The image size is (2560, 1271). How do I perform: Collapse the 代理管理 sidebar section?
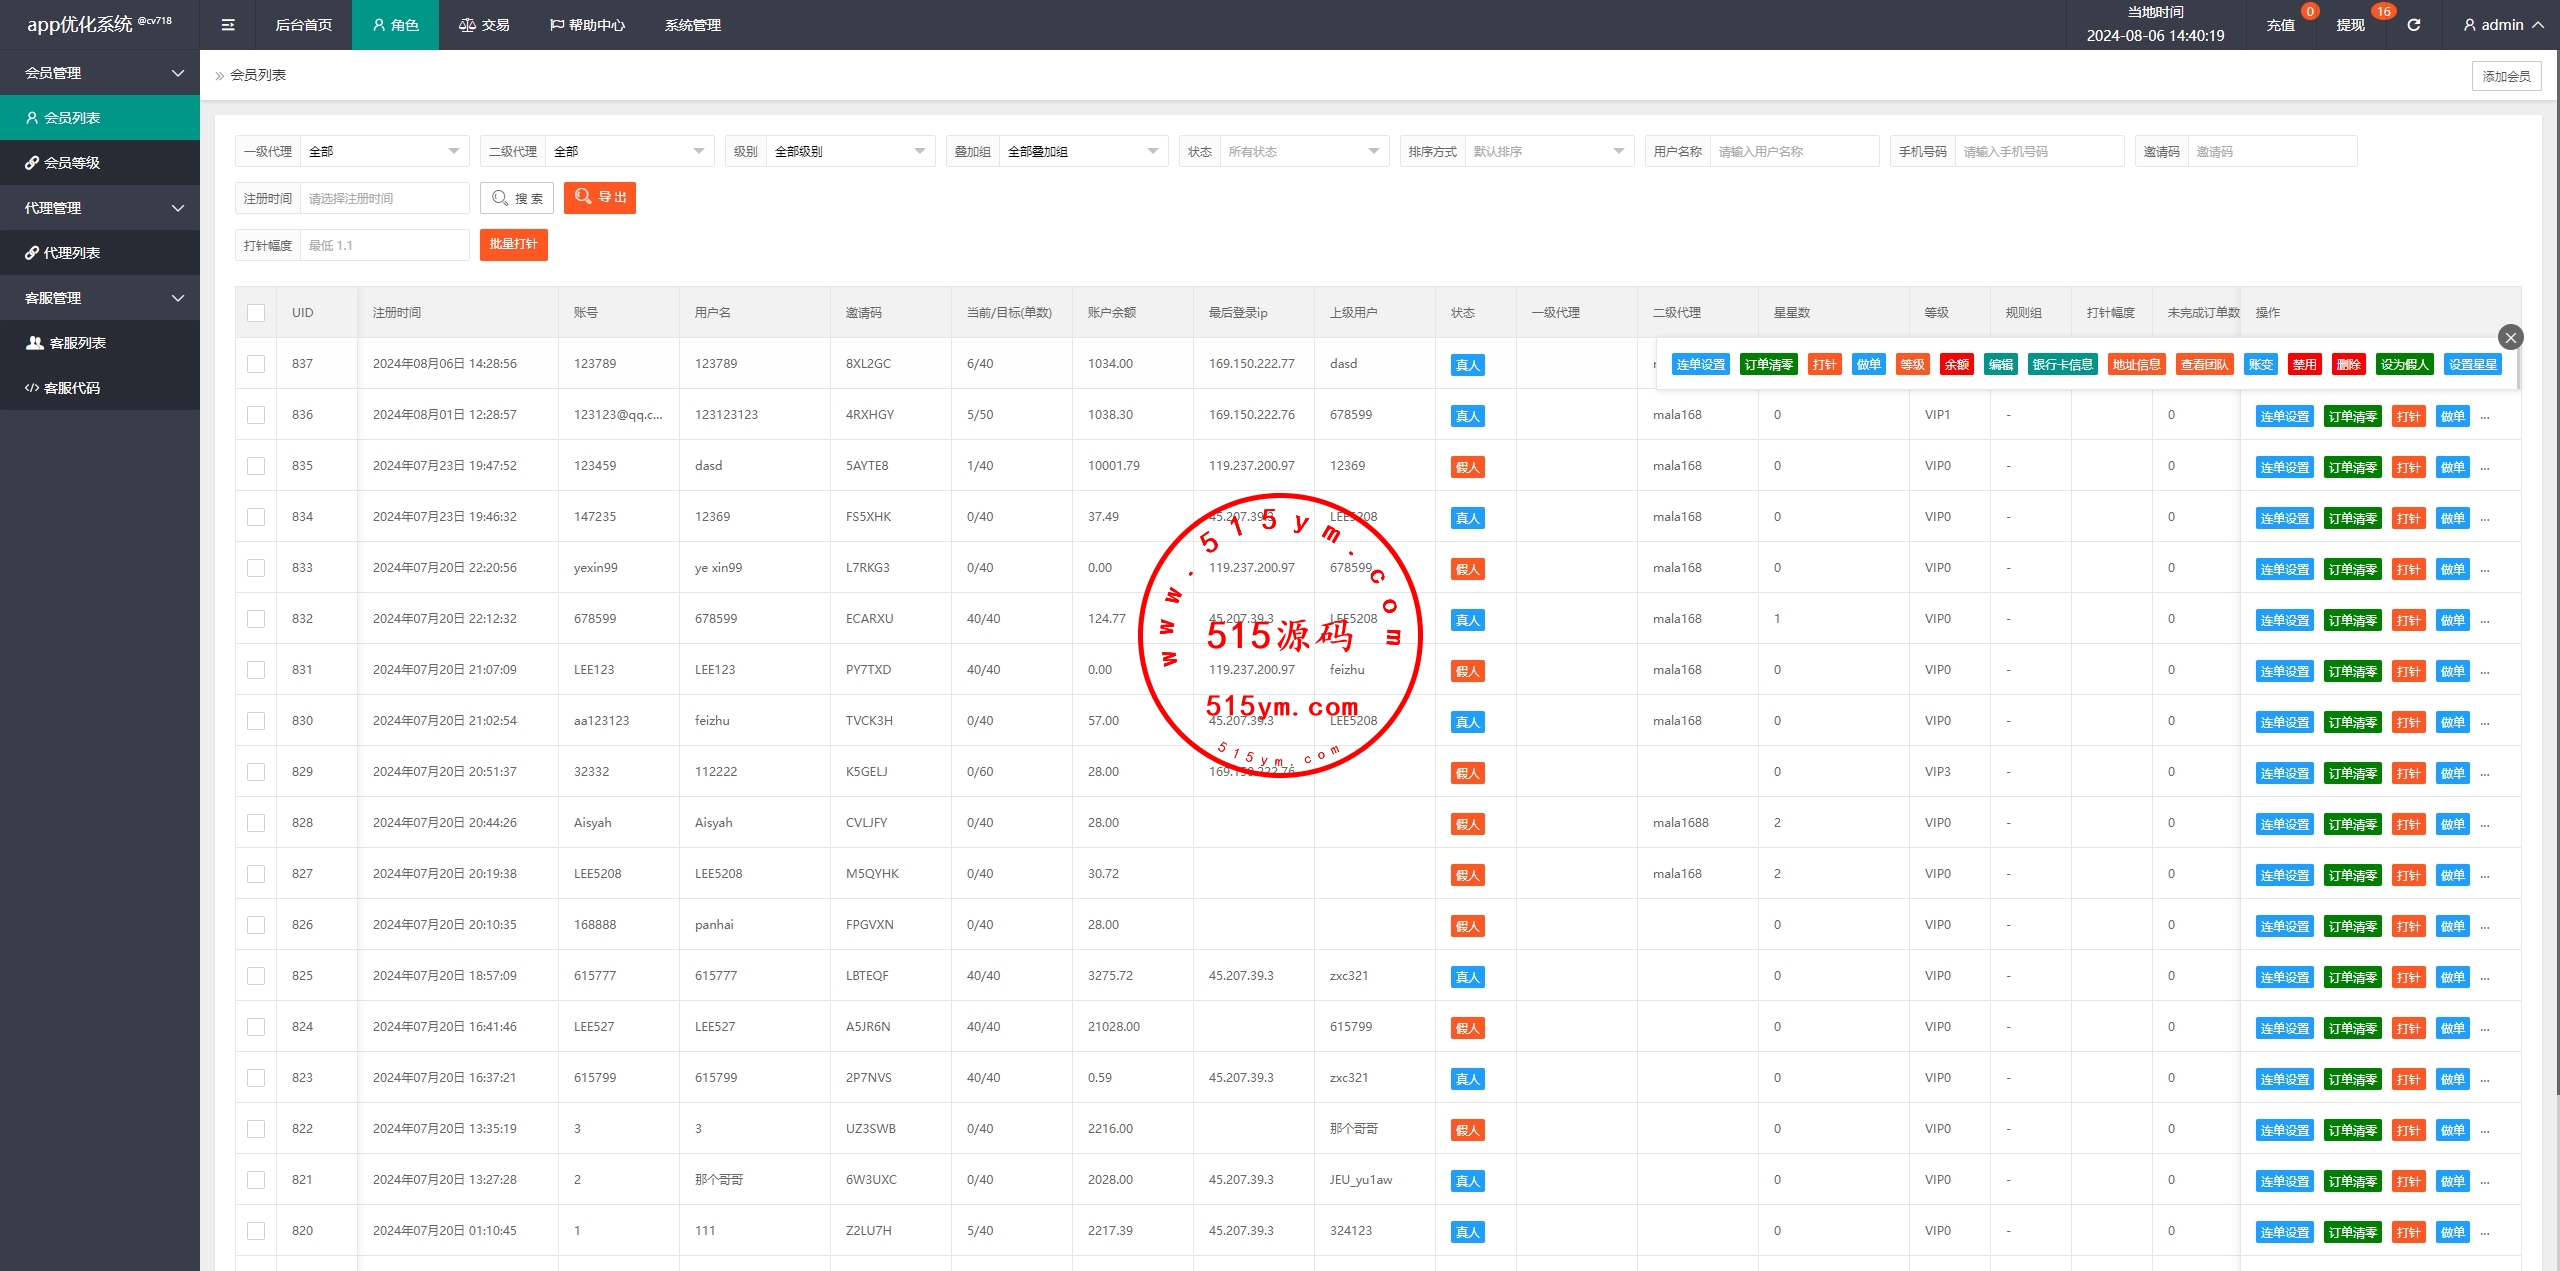tap(100, 208)
